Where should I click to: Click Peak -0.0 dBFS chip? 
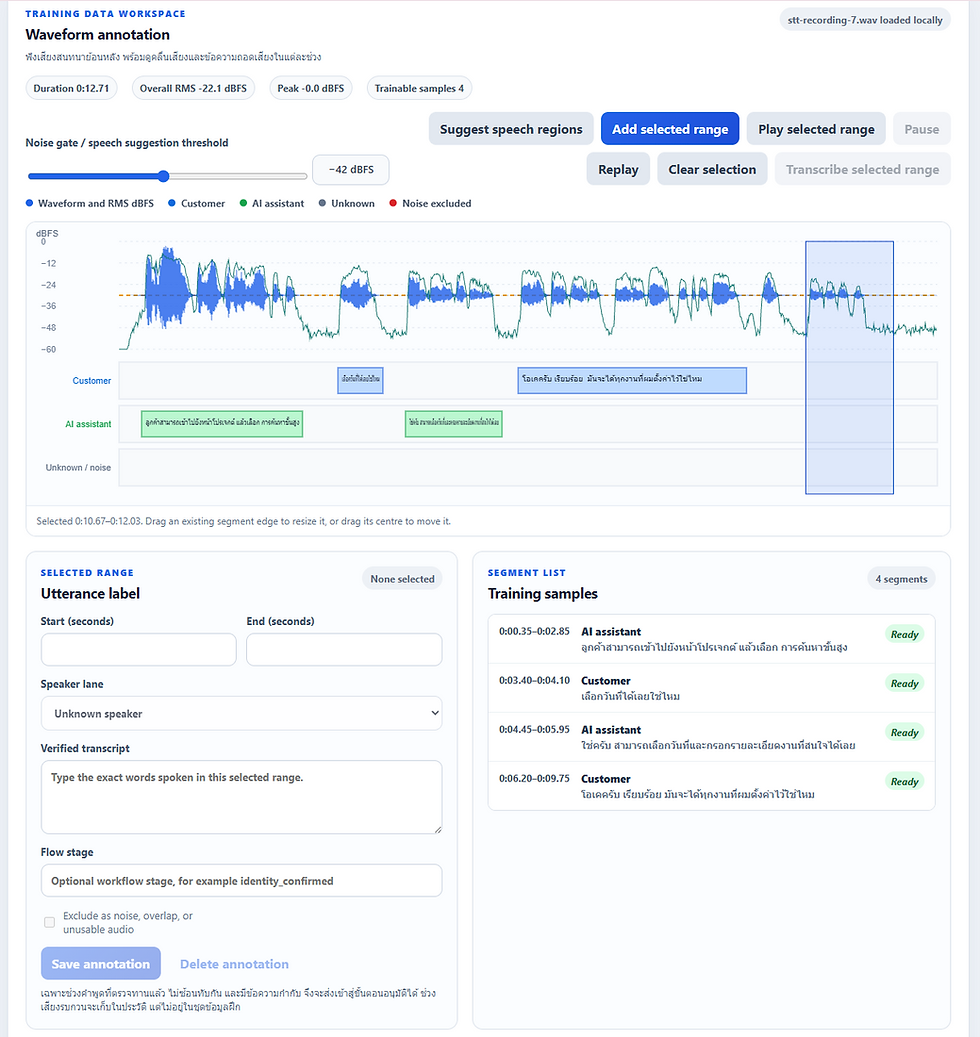point(311,88)
